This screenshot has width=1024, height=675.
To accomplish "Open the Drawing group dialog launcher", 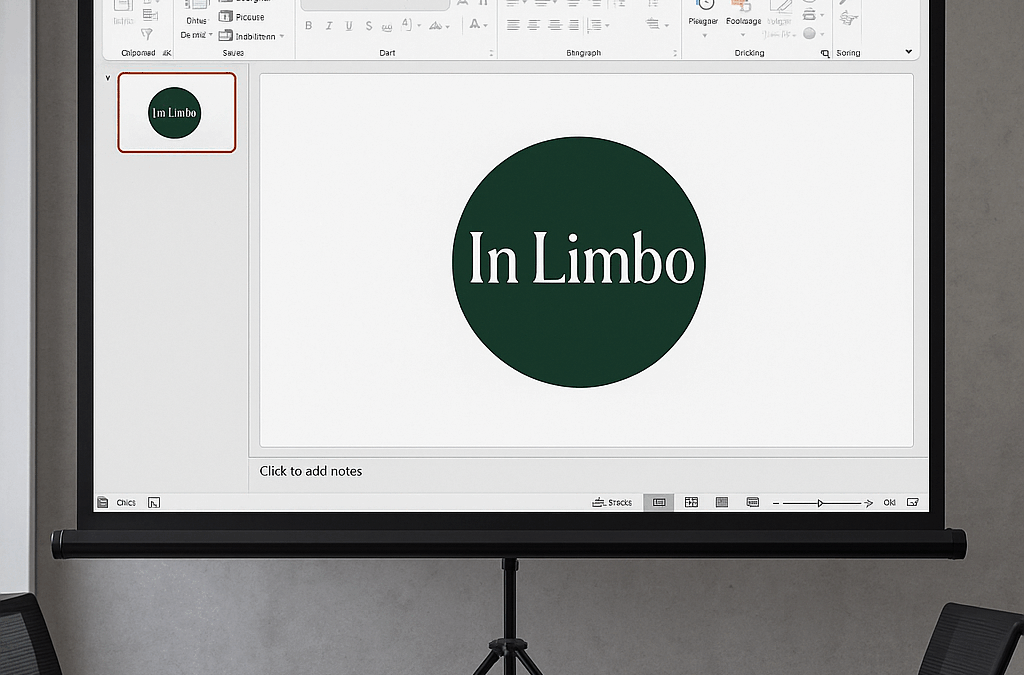I will pyautogui.click(x=825, y=51).
